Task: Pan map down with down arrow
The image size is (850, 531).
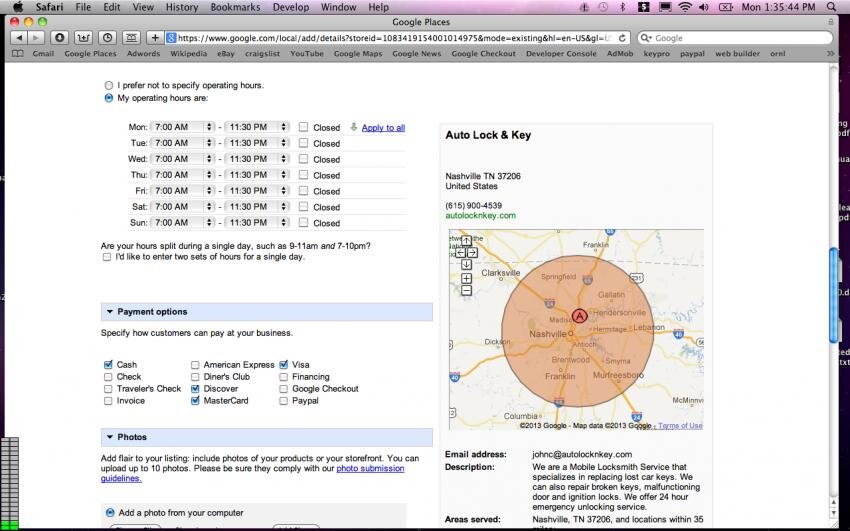Action: coord(466,264)
